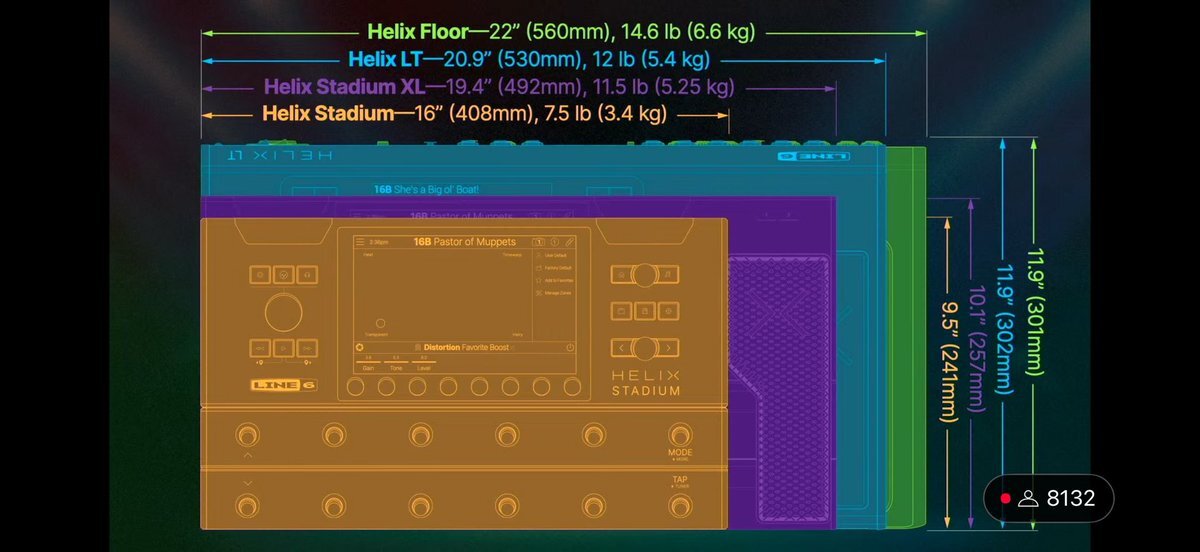1200x552 pixels.
Task: Click the Helix Stadium XL dimensions label
Action: tap(498, 88)
